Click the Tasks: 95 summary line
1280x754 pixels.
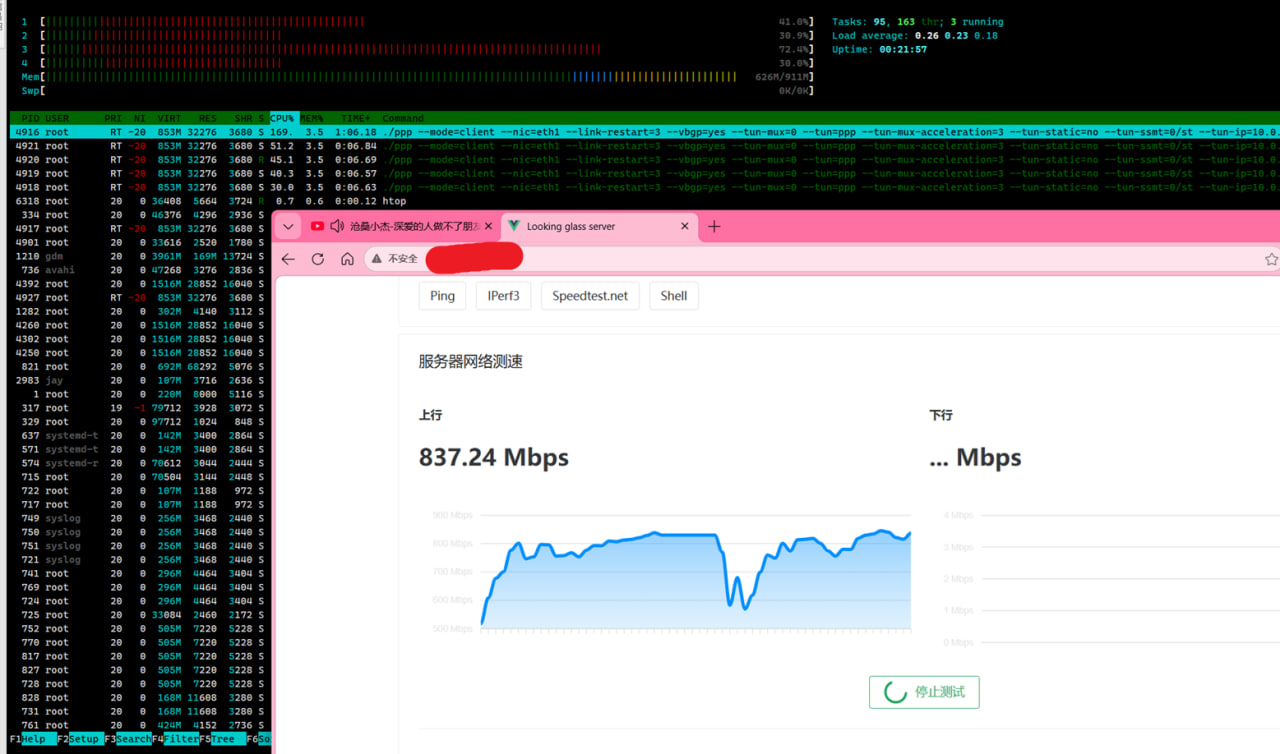pyautogui.click(x=918, y=22)
